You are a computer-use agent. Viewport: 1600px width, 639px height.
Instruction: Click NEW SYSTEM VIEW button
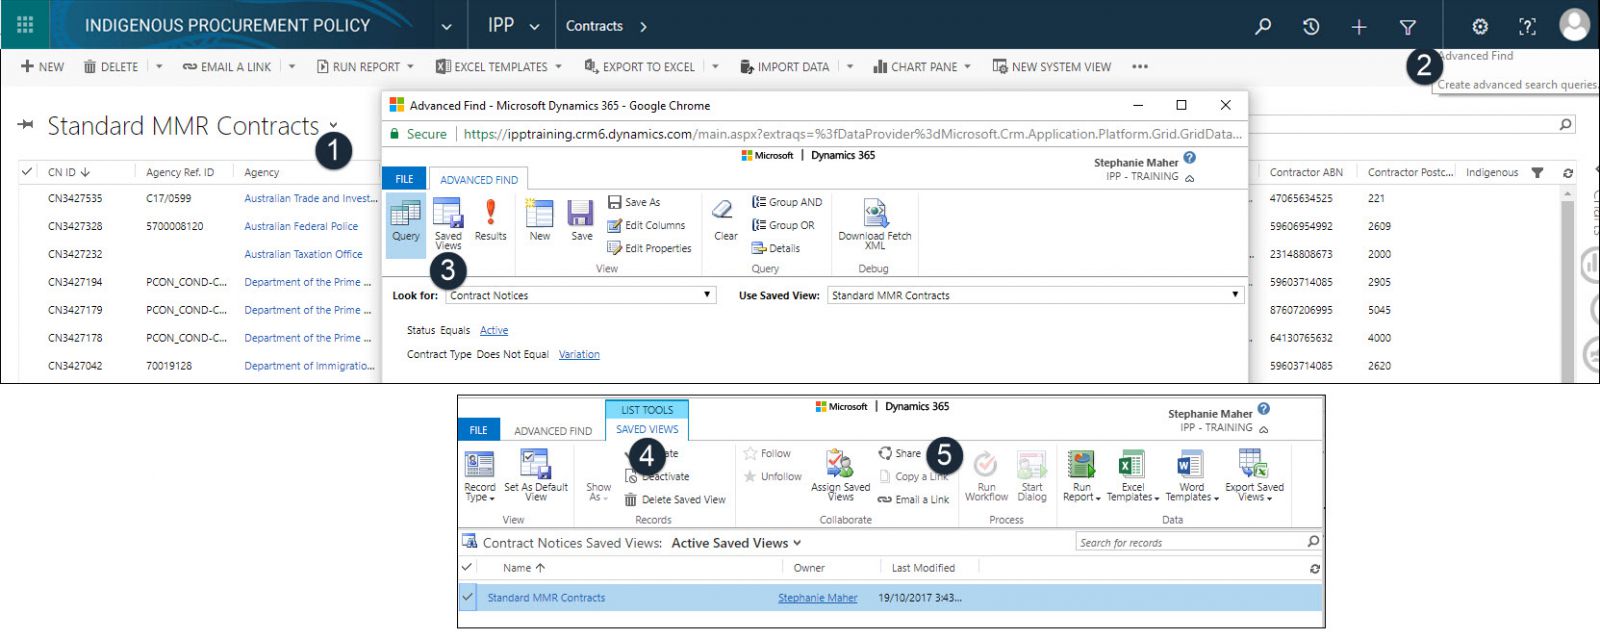[1051, 67]
